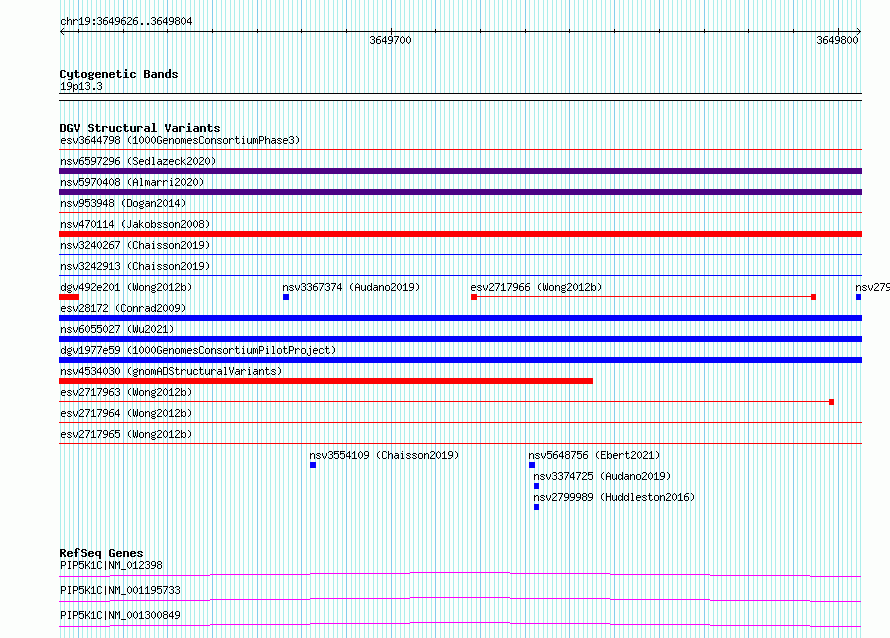Image resolution: width=890 pixels, height=638 pixels.
Task: Click the PIP5K1C|NM_001300849 gene label
Action: click(120, 615)
